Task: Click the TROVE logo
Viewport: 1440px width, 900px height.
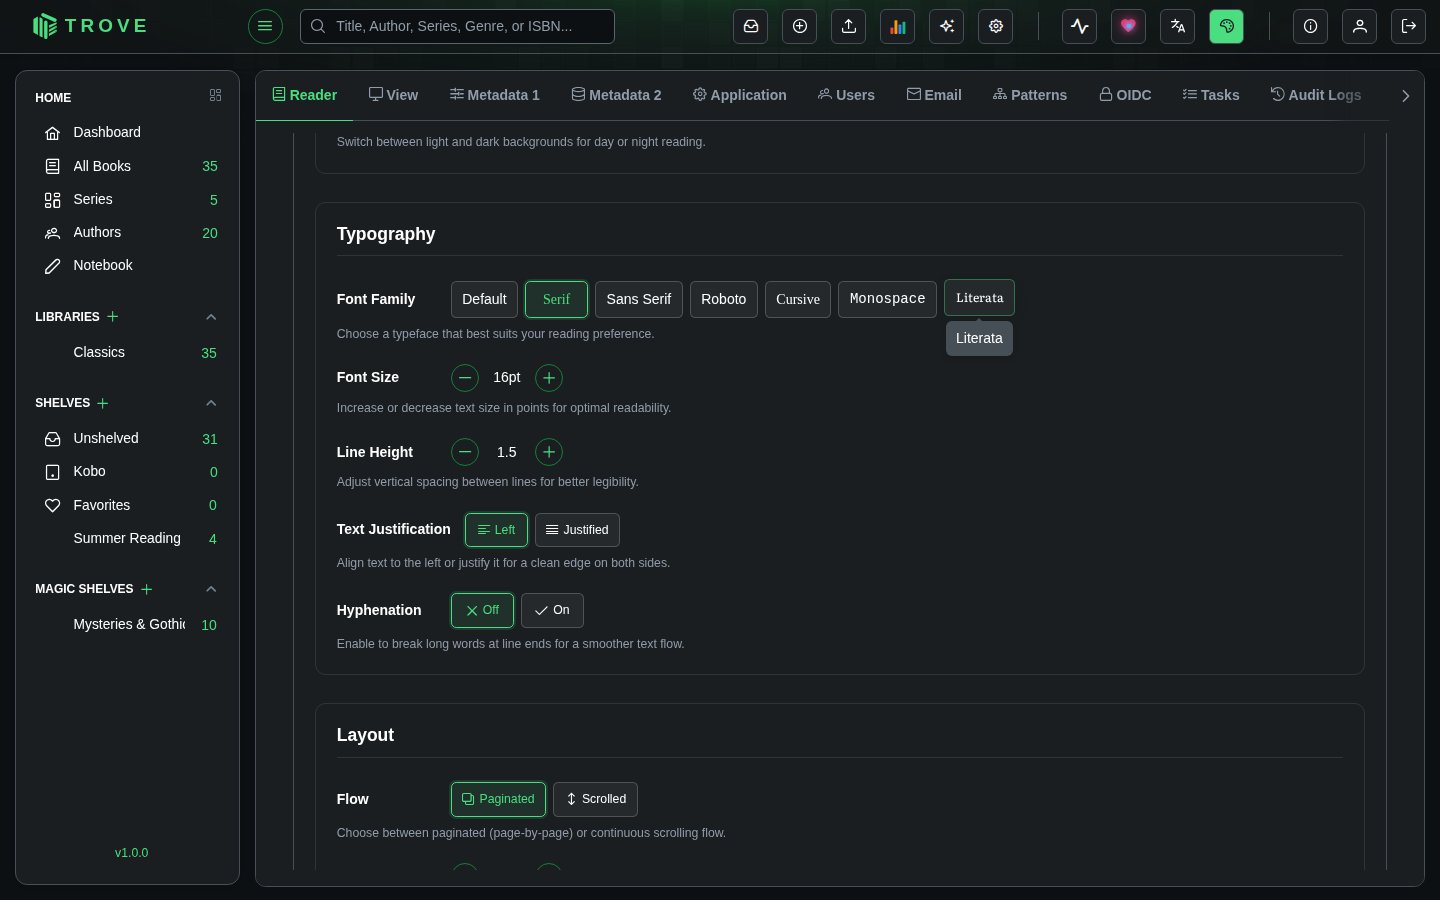Action: pos(90,26)
